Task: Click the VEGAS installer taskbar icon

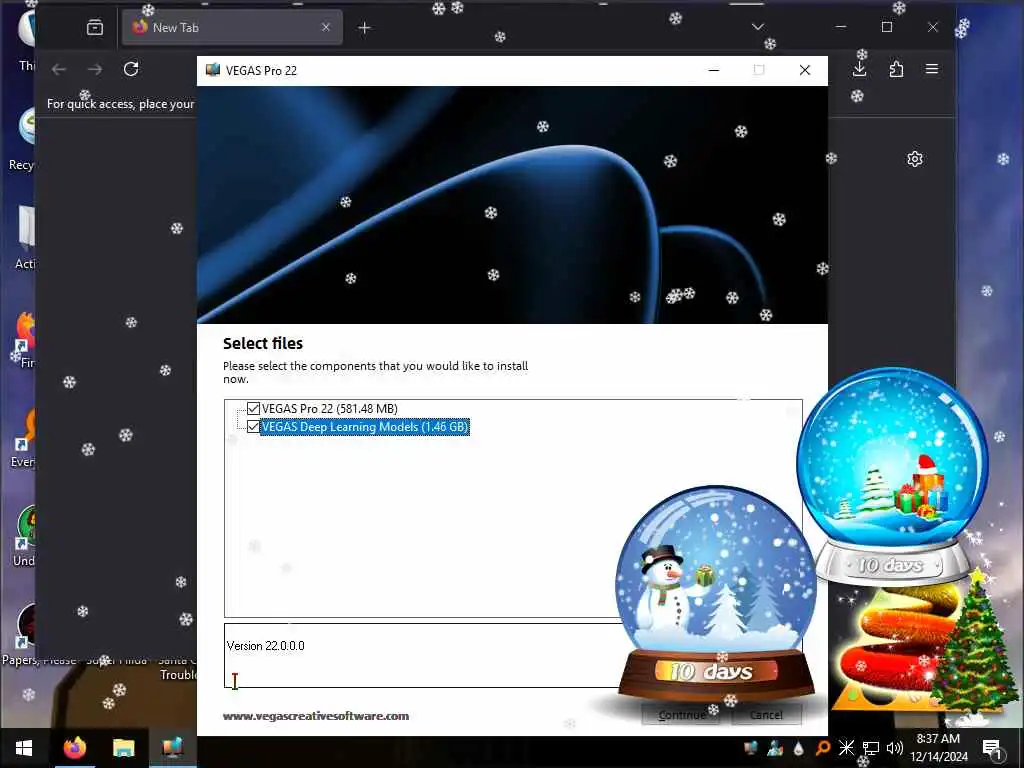Action: pos(172,748)
